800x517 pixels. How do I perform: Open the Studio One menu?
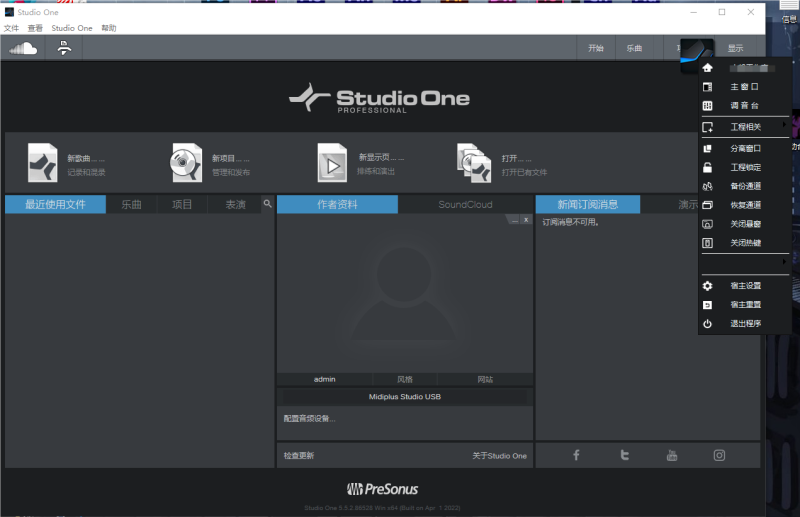click(72, 28)
